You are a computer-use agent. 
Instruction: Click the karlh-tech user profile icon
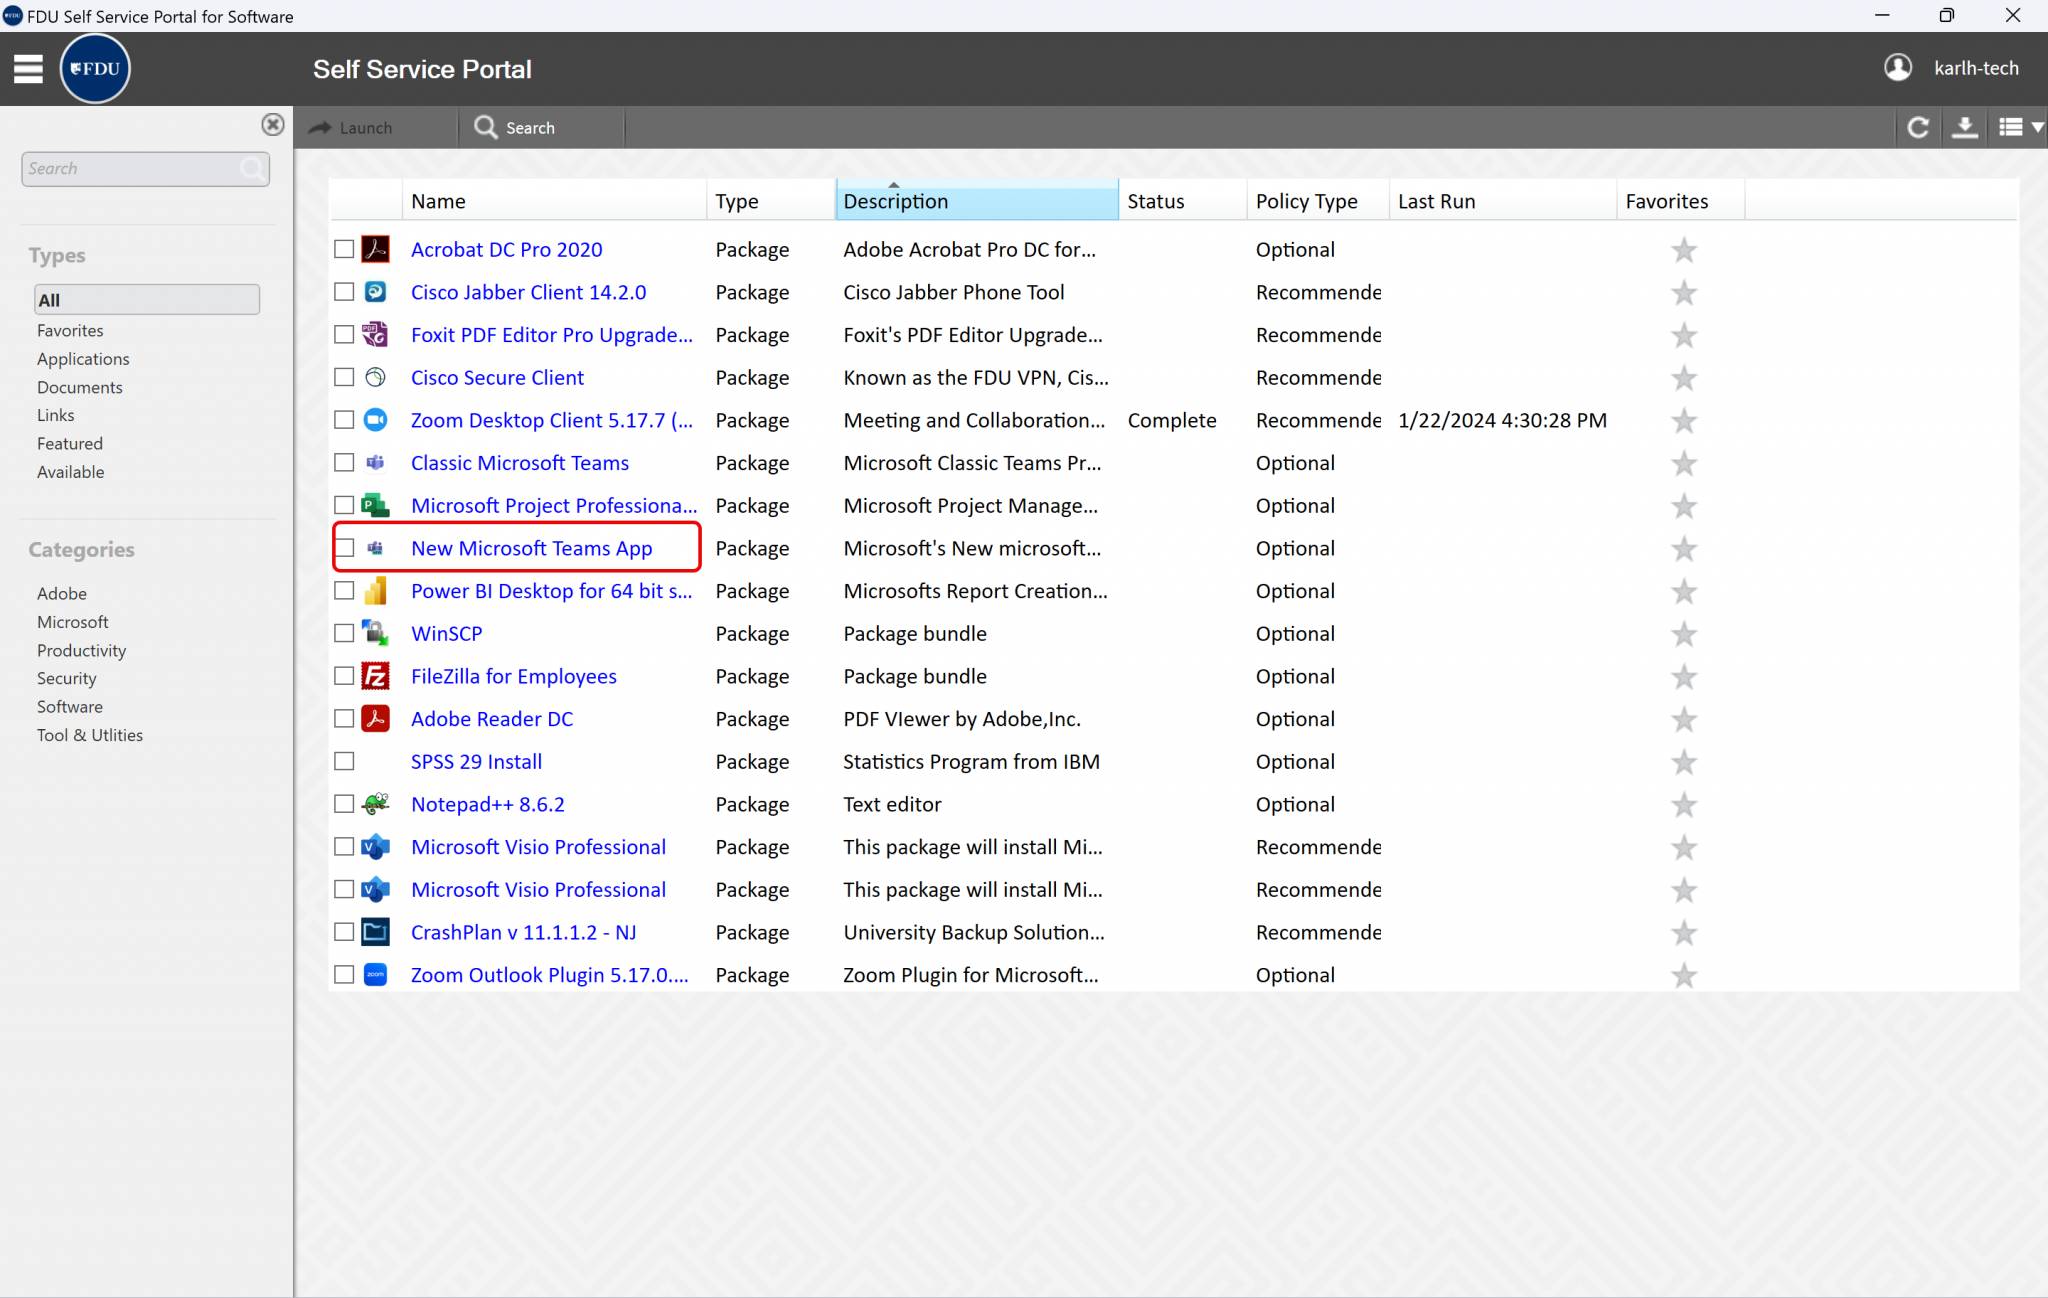(x=1897, y=68)
